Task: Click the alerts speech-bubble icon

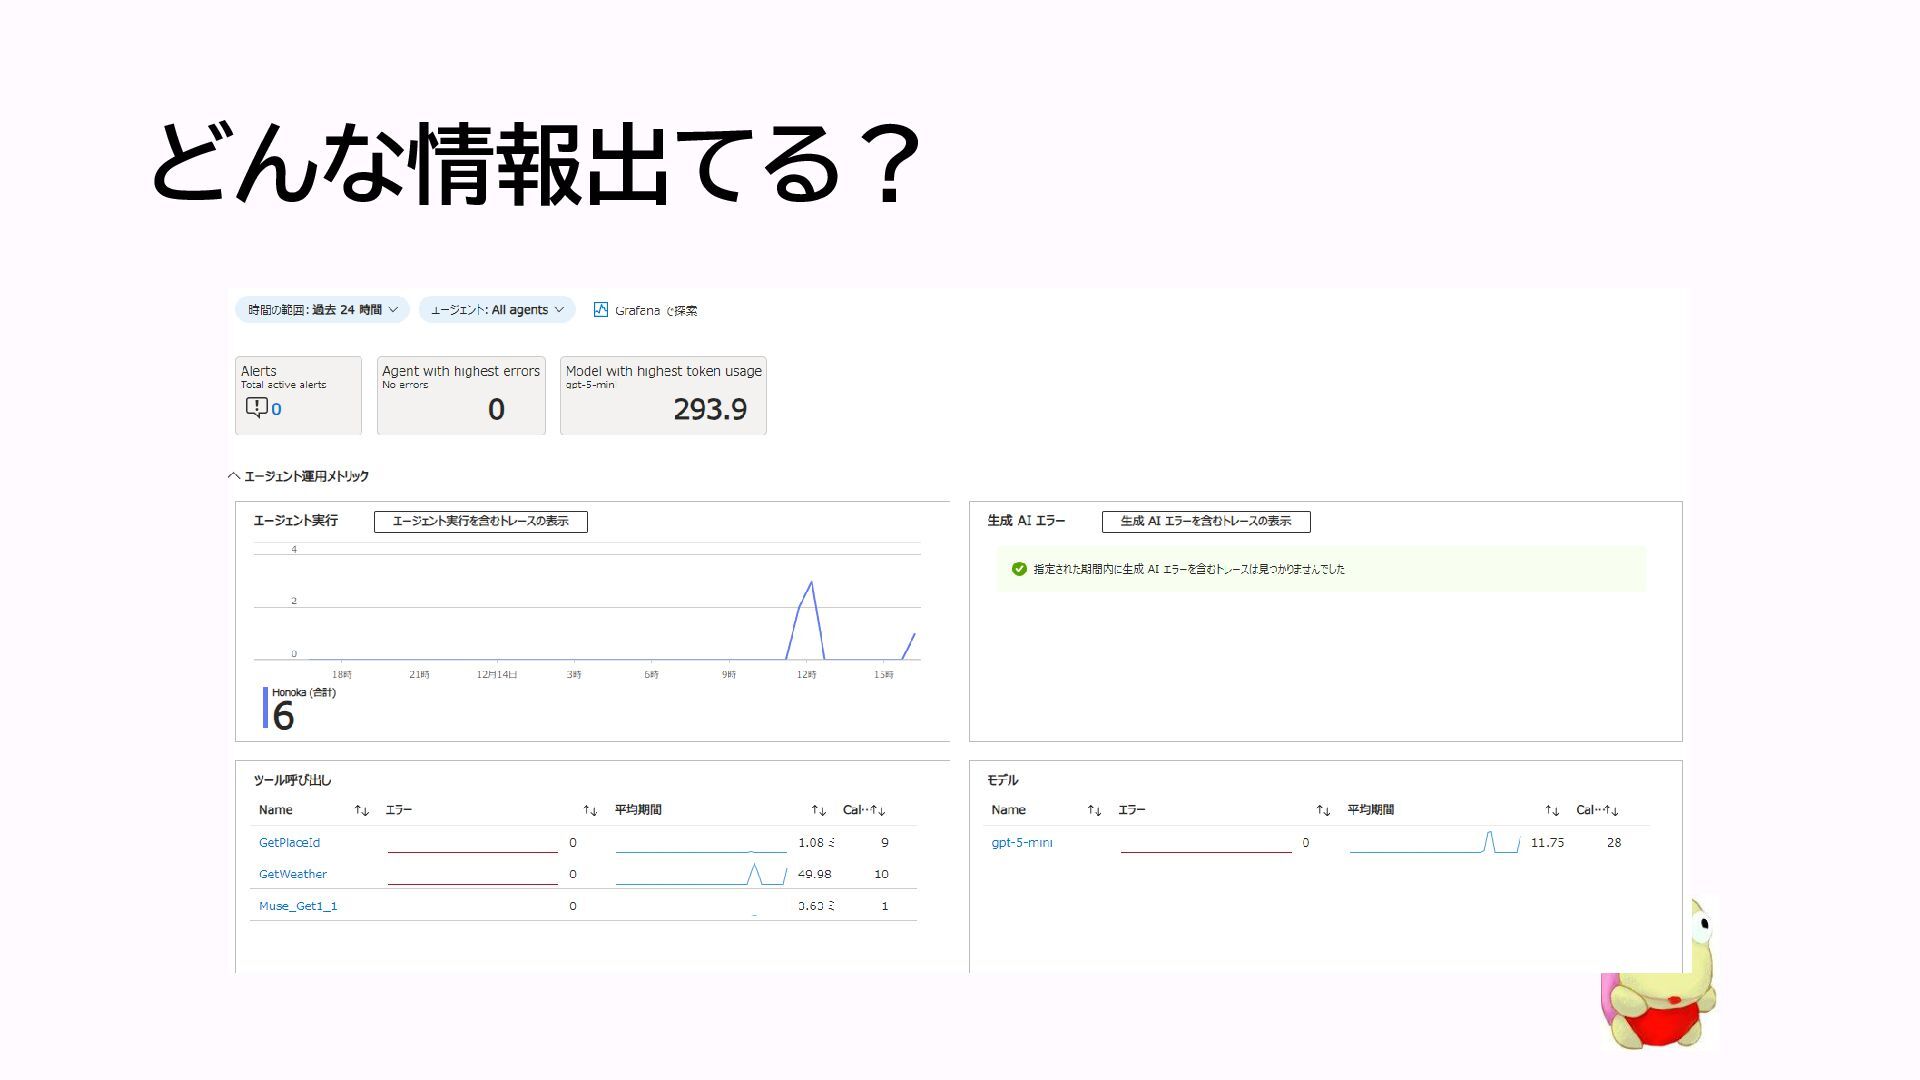Action: tap(256, 408)
